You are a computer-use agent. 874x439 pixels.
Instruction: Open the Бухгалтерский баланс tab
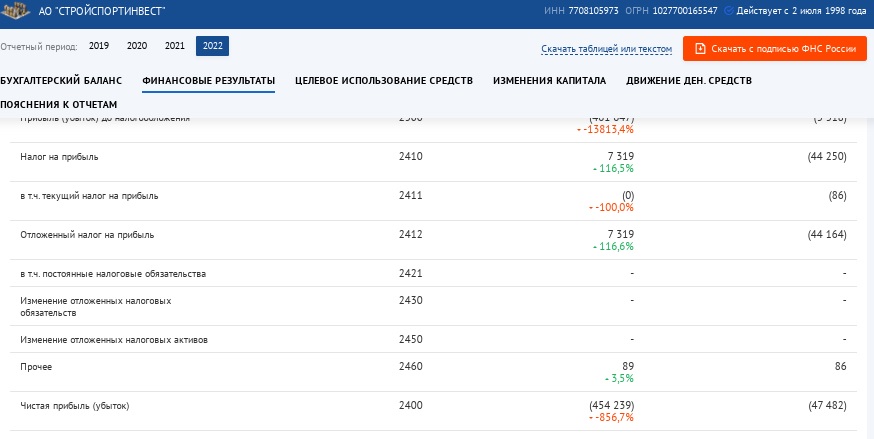(61, 80)
